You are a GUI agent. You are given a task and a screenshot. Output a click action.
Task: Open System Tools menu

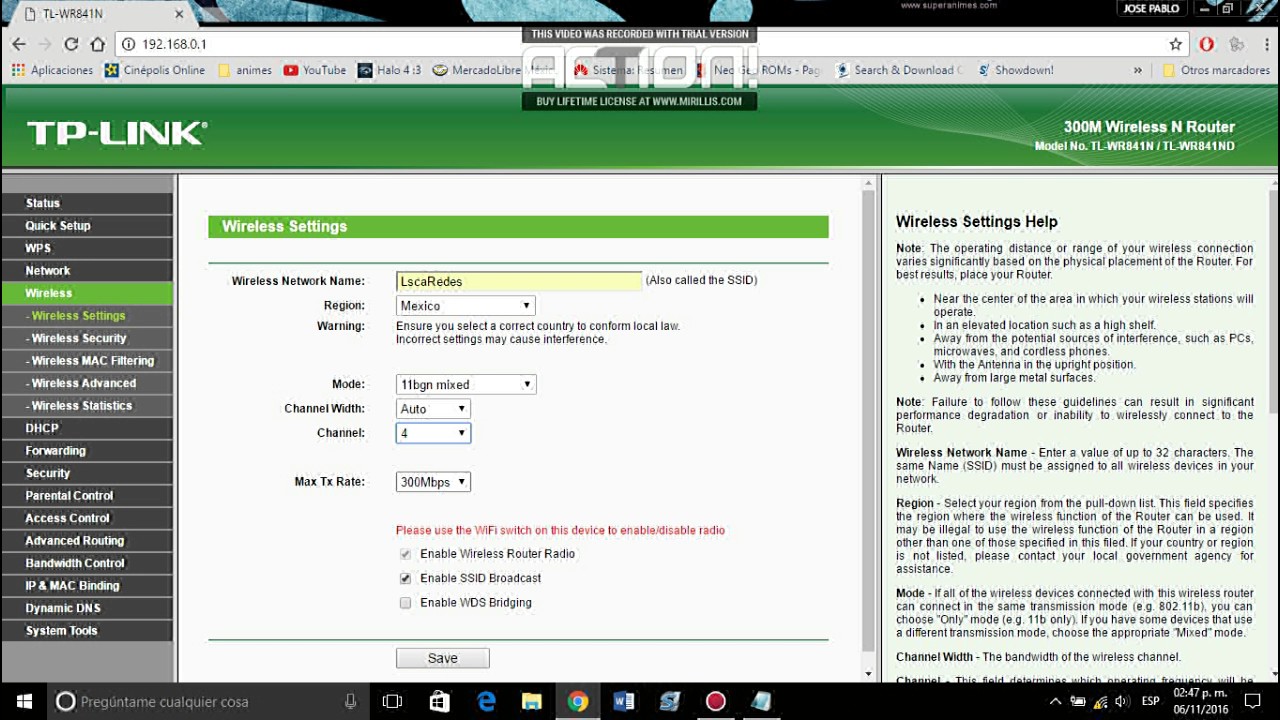pyautogui.click(x=86, y=630)
